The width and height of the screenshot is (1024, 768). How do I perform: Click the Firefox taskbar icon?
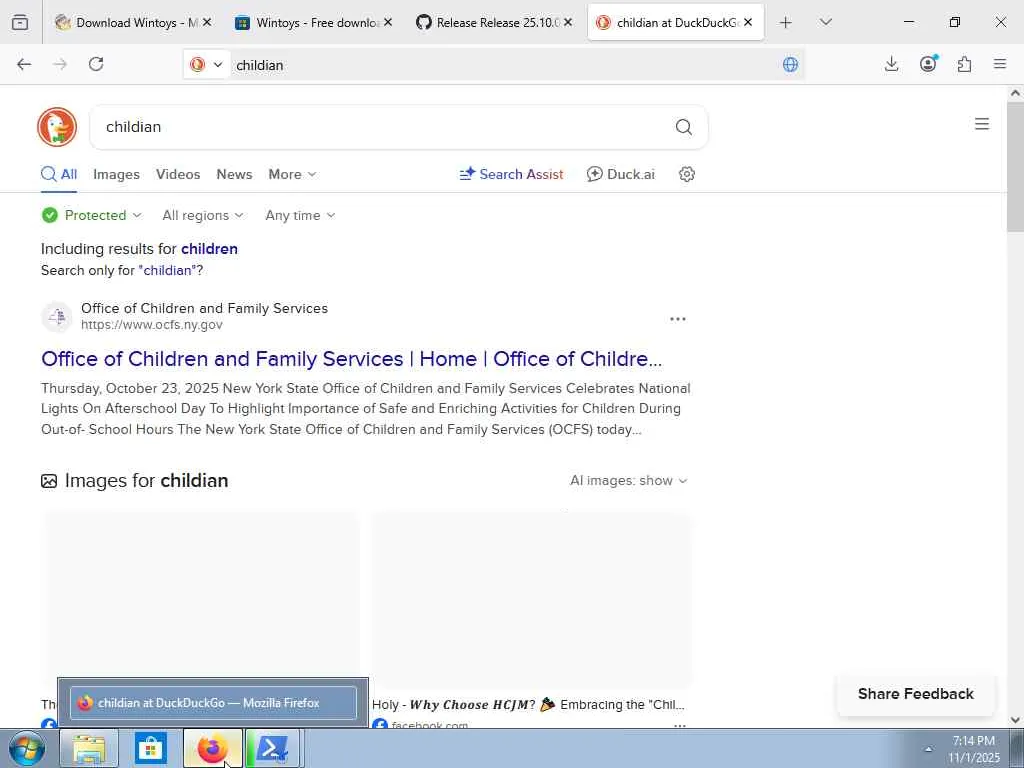tap(212, 748)
